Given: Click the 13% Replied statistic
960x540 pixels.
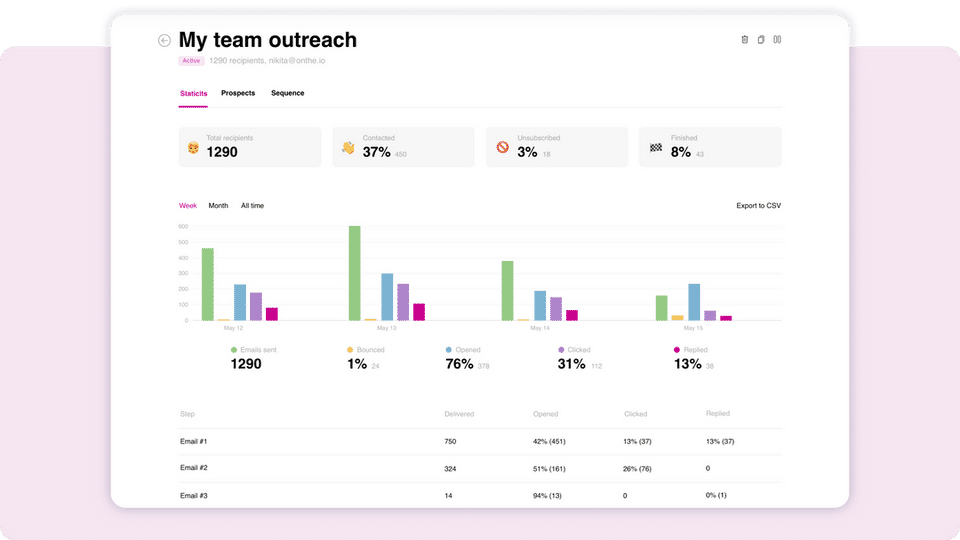Looking at the screenshot, I should (x=688, y=364).
